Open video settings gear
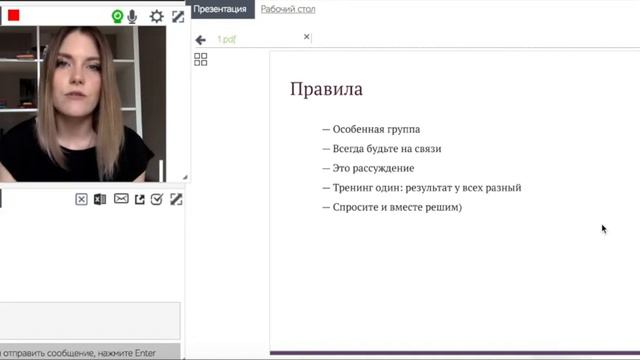 156,16
